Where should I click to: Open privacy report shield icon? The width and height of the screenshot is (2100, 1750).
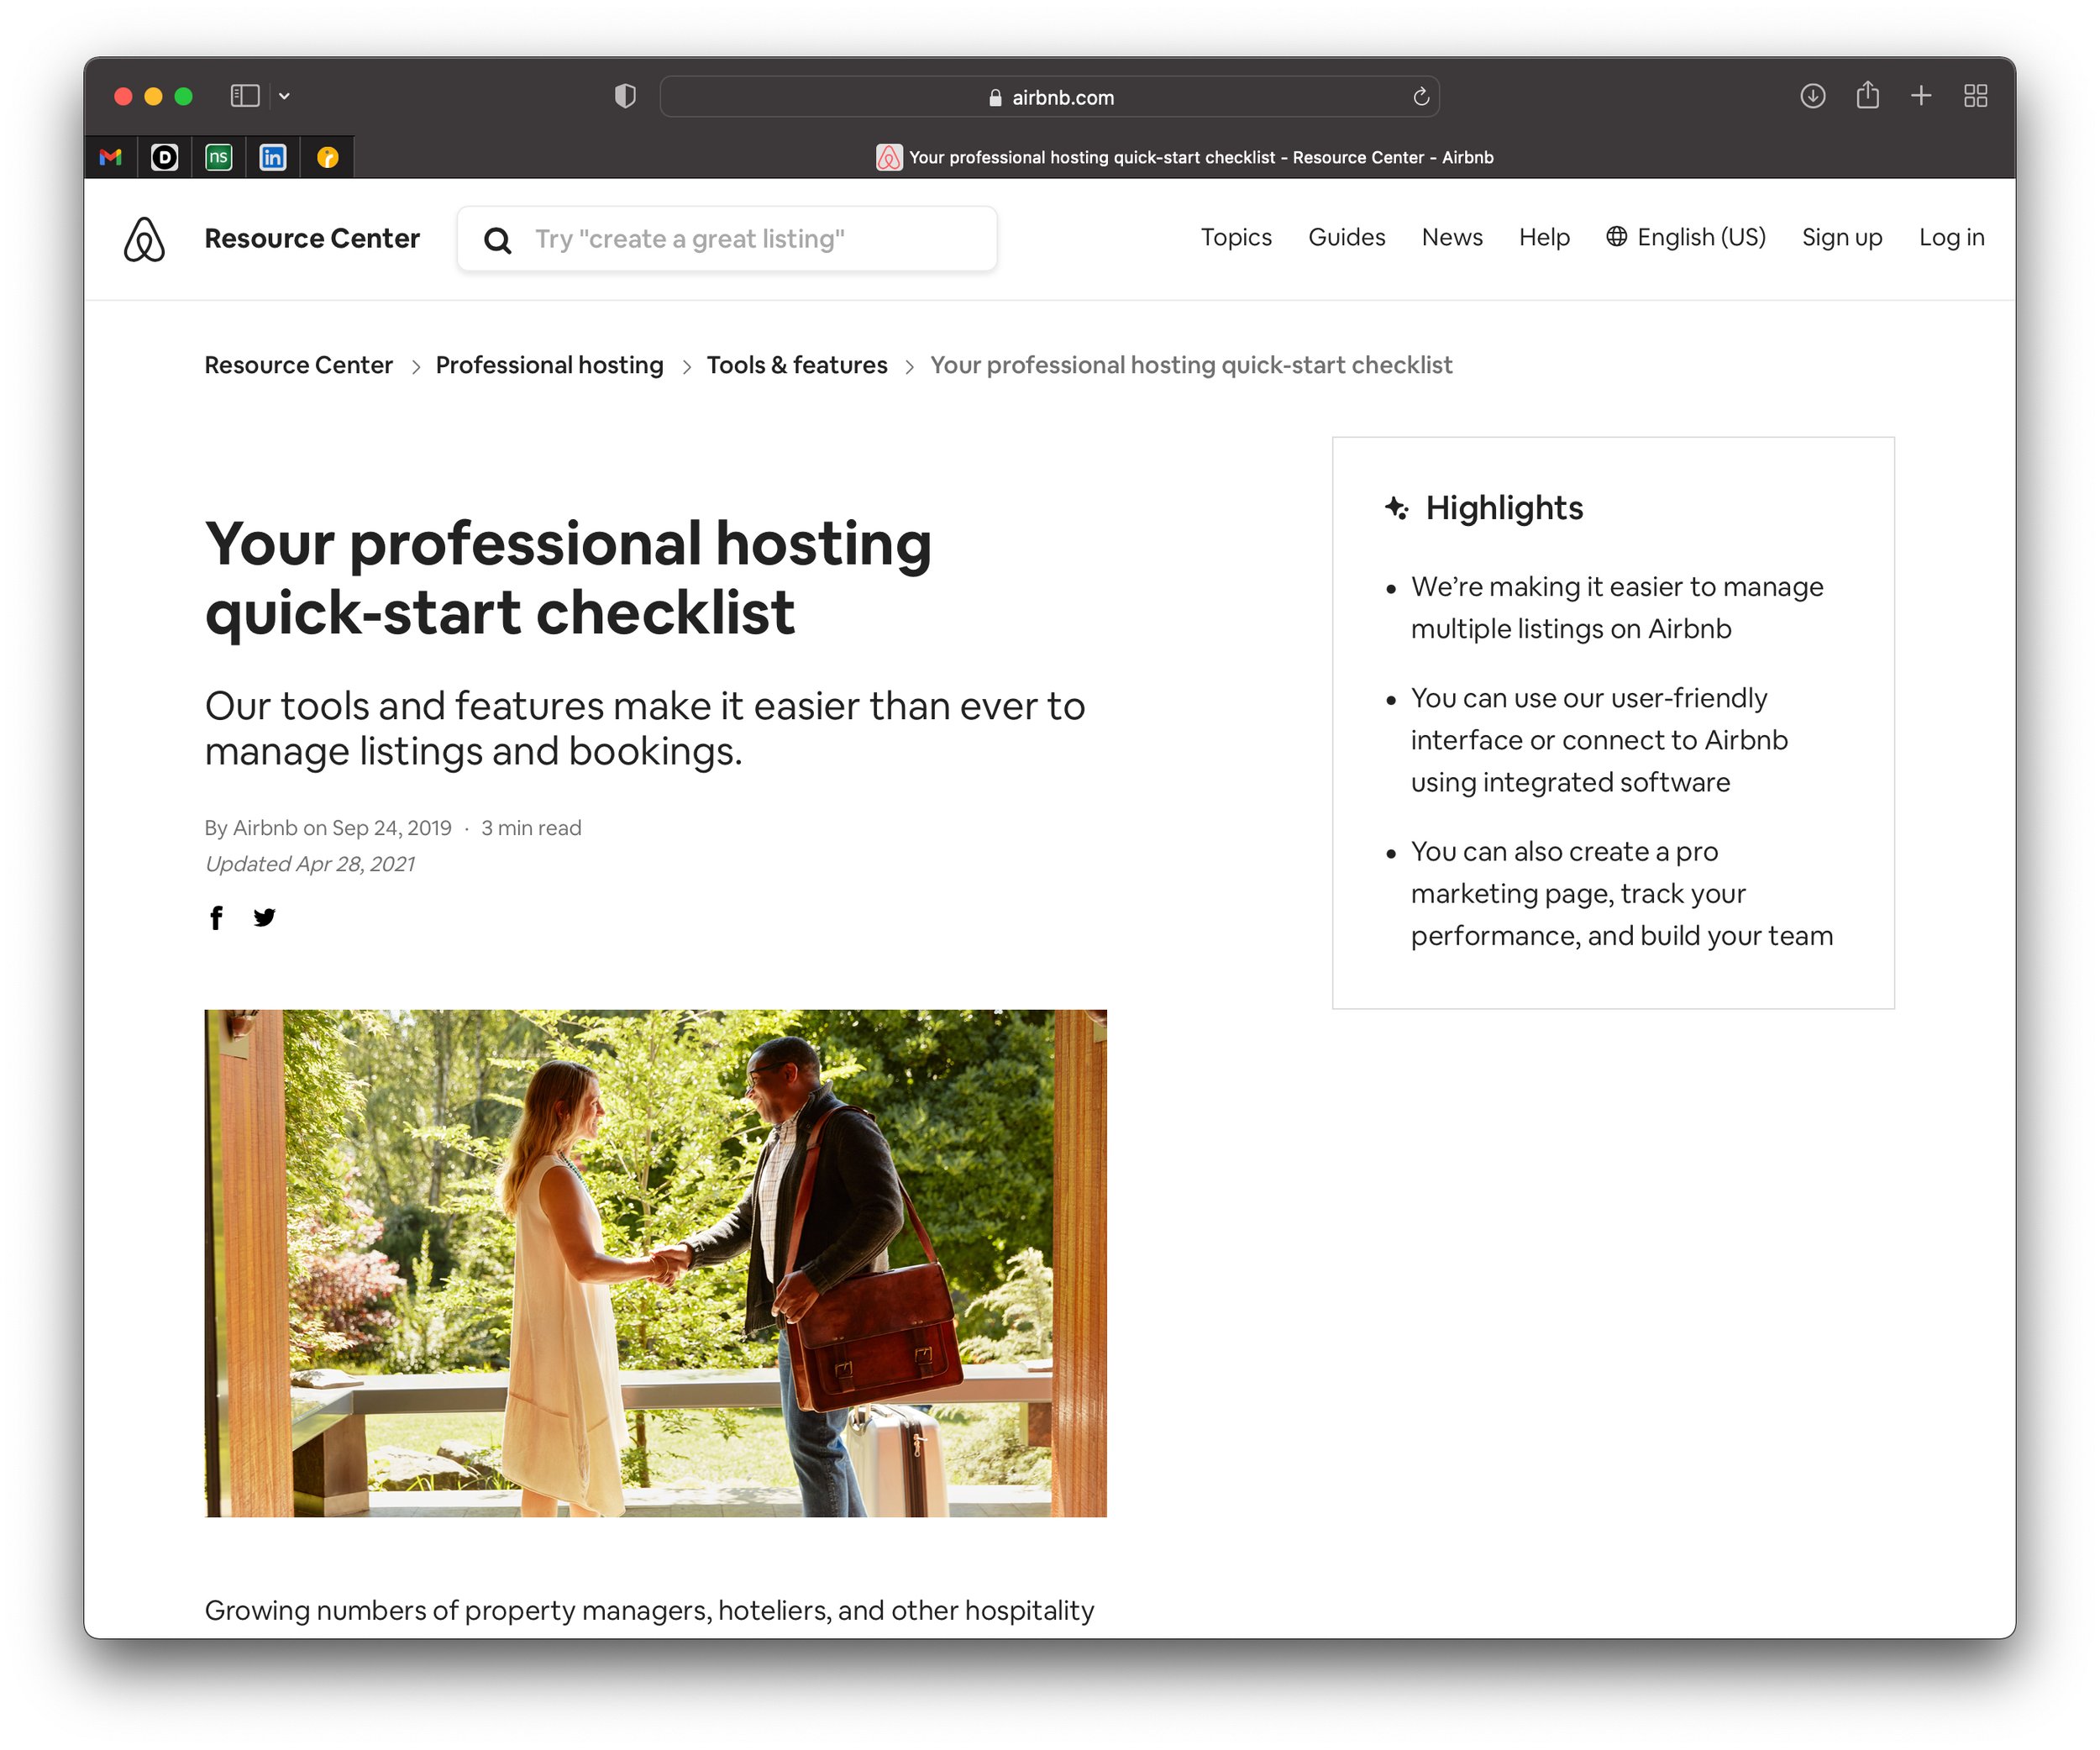coord(625,96)
